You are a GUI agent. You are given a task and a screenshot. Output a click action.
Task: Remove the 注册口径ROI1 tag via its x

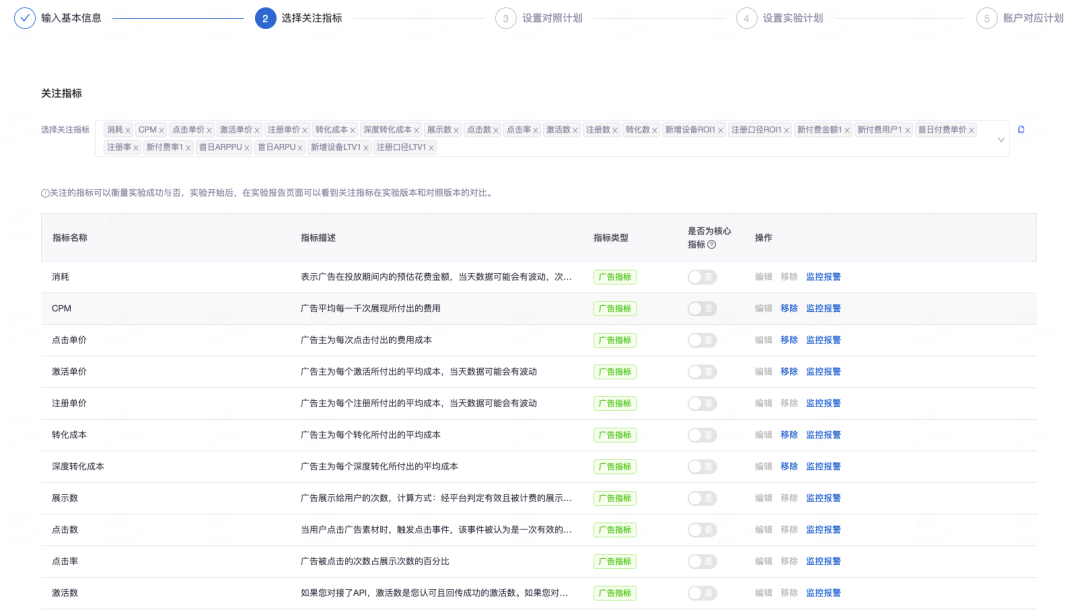coord(787,130)
